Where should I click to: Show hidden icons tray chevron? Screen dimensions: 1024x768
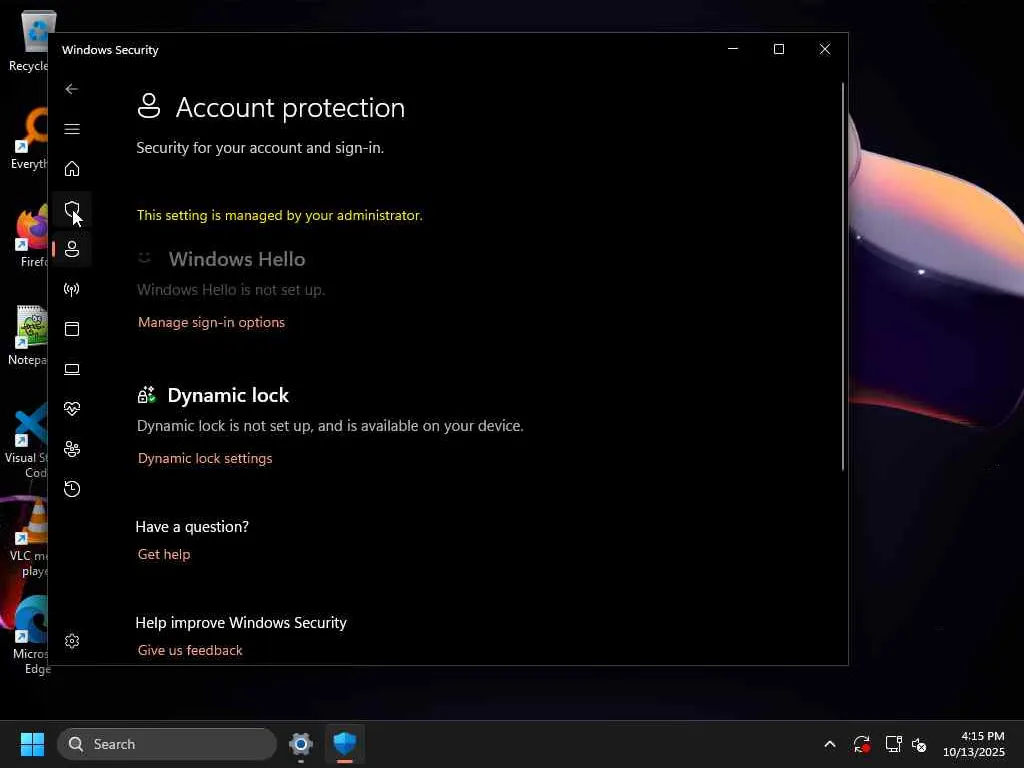click(x=830, y=744)
